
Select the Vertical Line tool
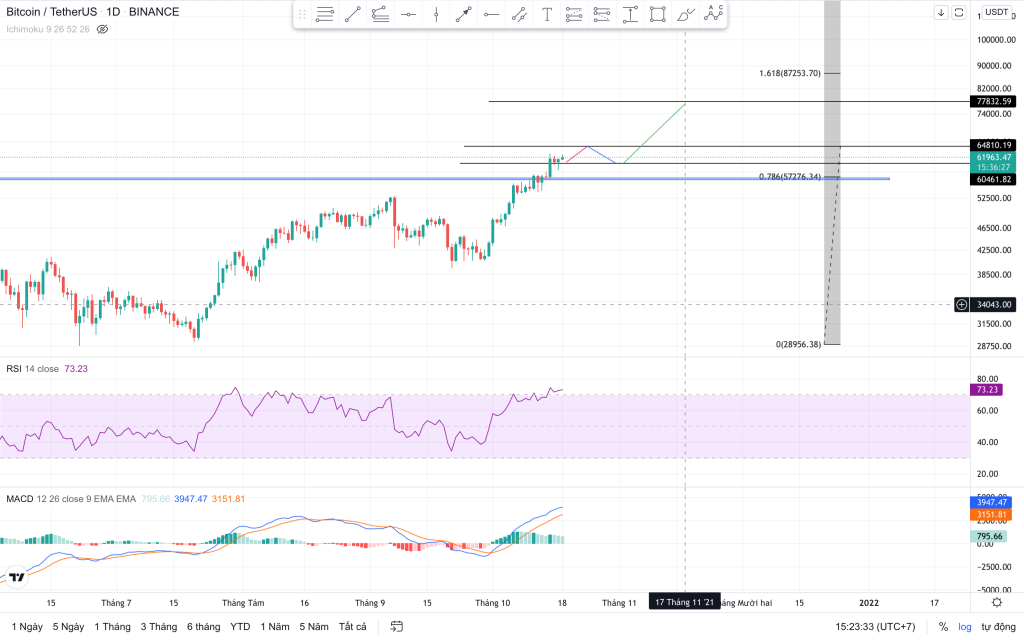point(435,14)
